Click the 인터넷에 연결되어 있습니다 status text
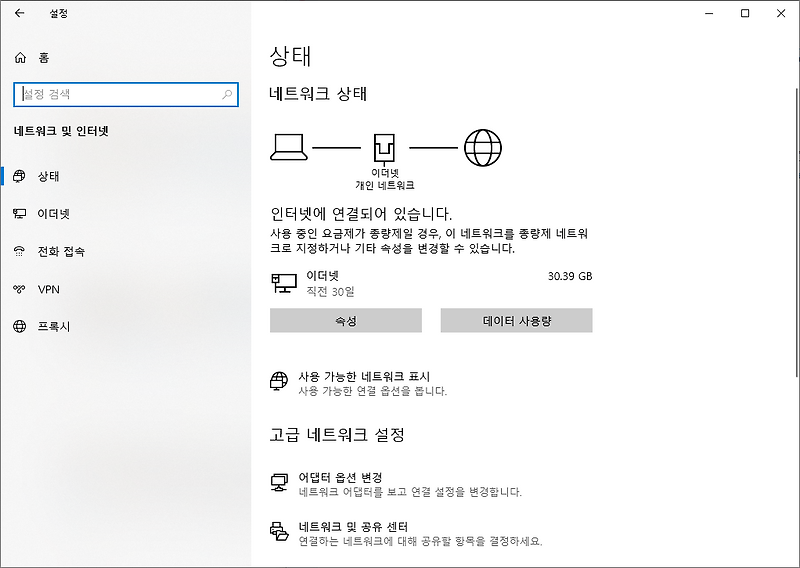The height and width of the screenshot is (568, 800). coord(361,213)
